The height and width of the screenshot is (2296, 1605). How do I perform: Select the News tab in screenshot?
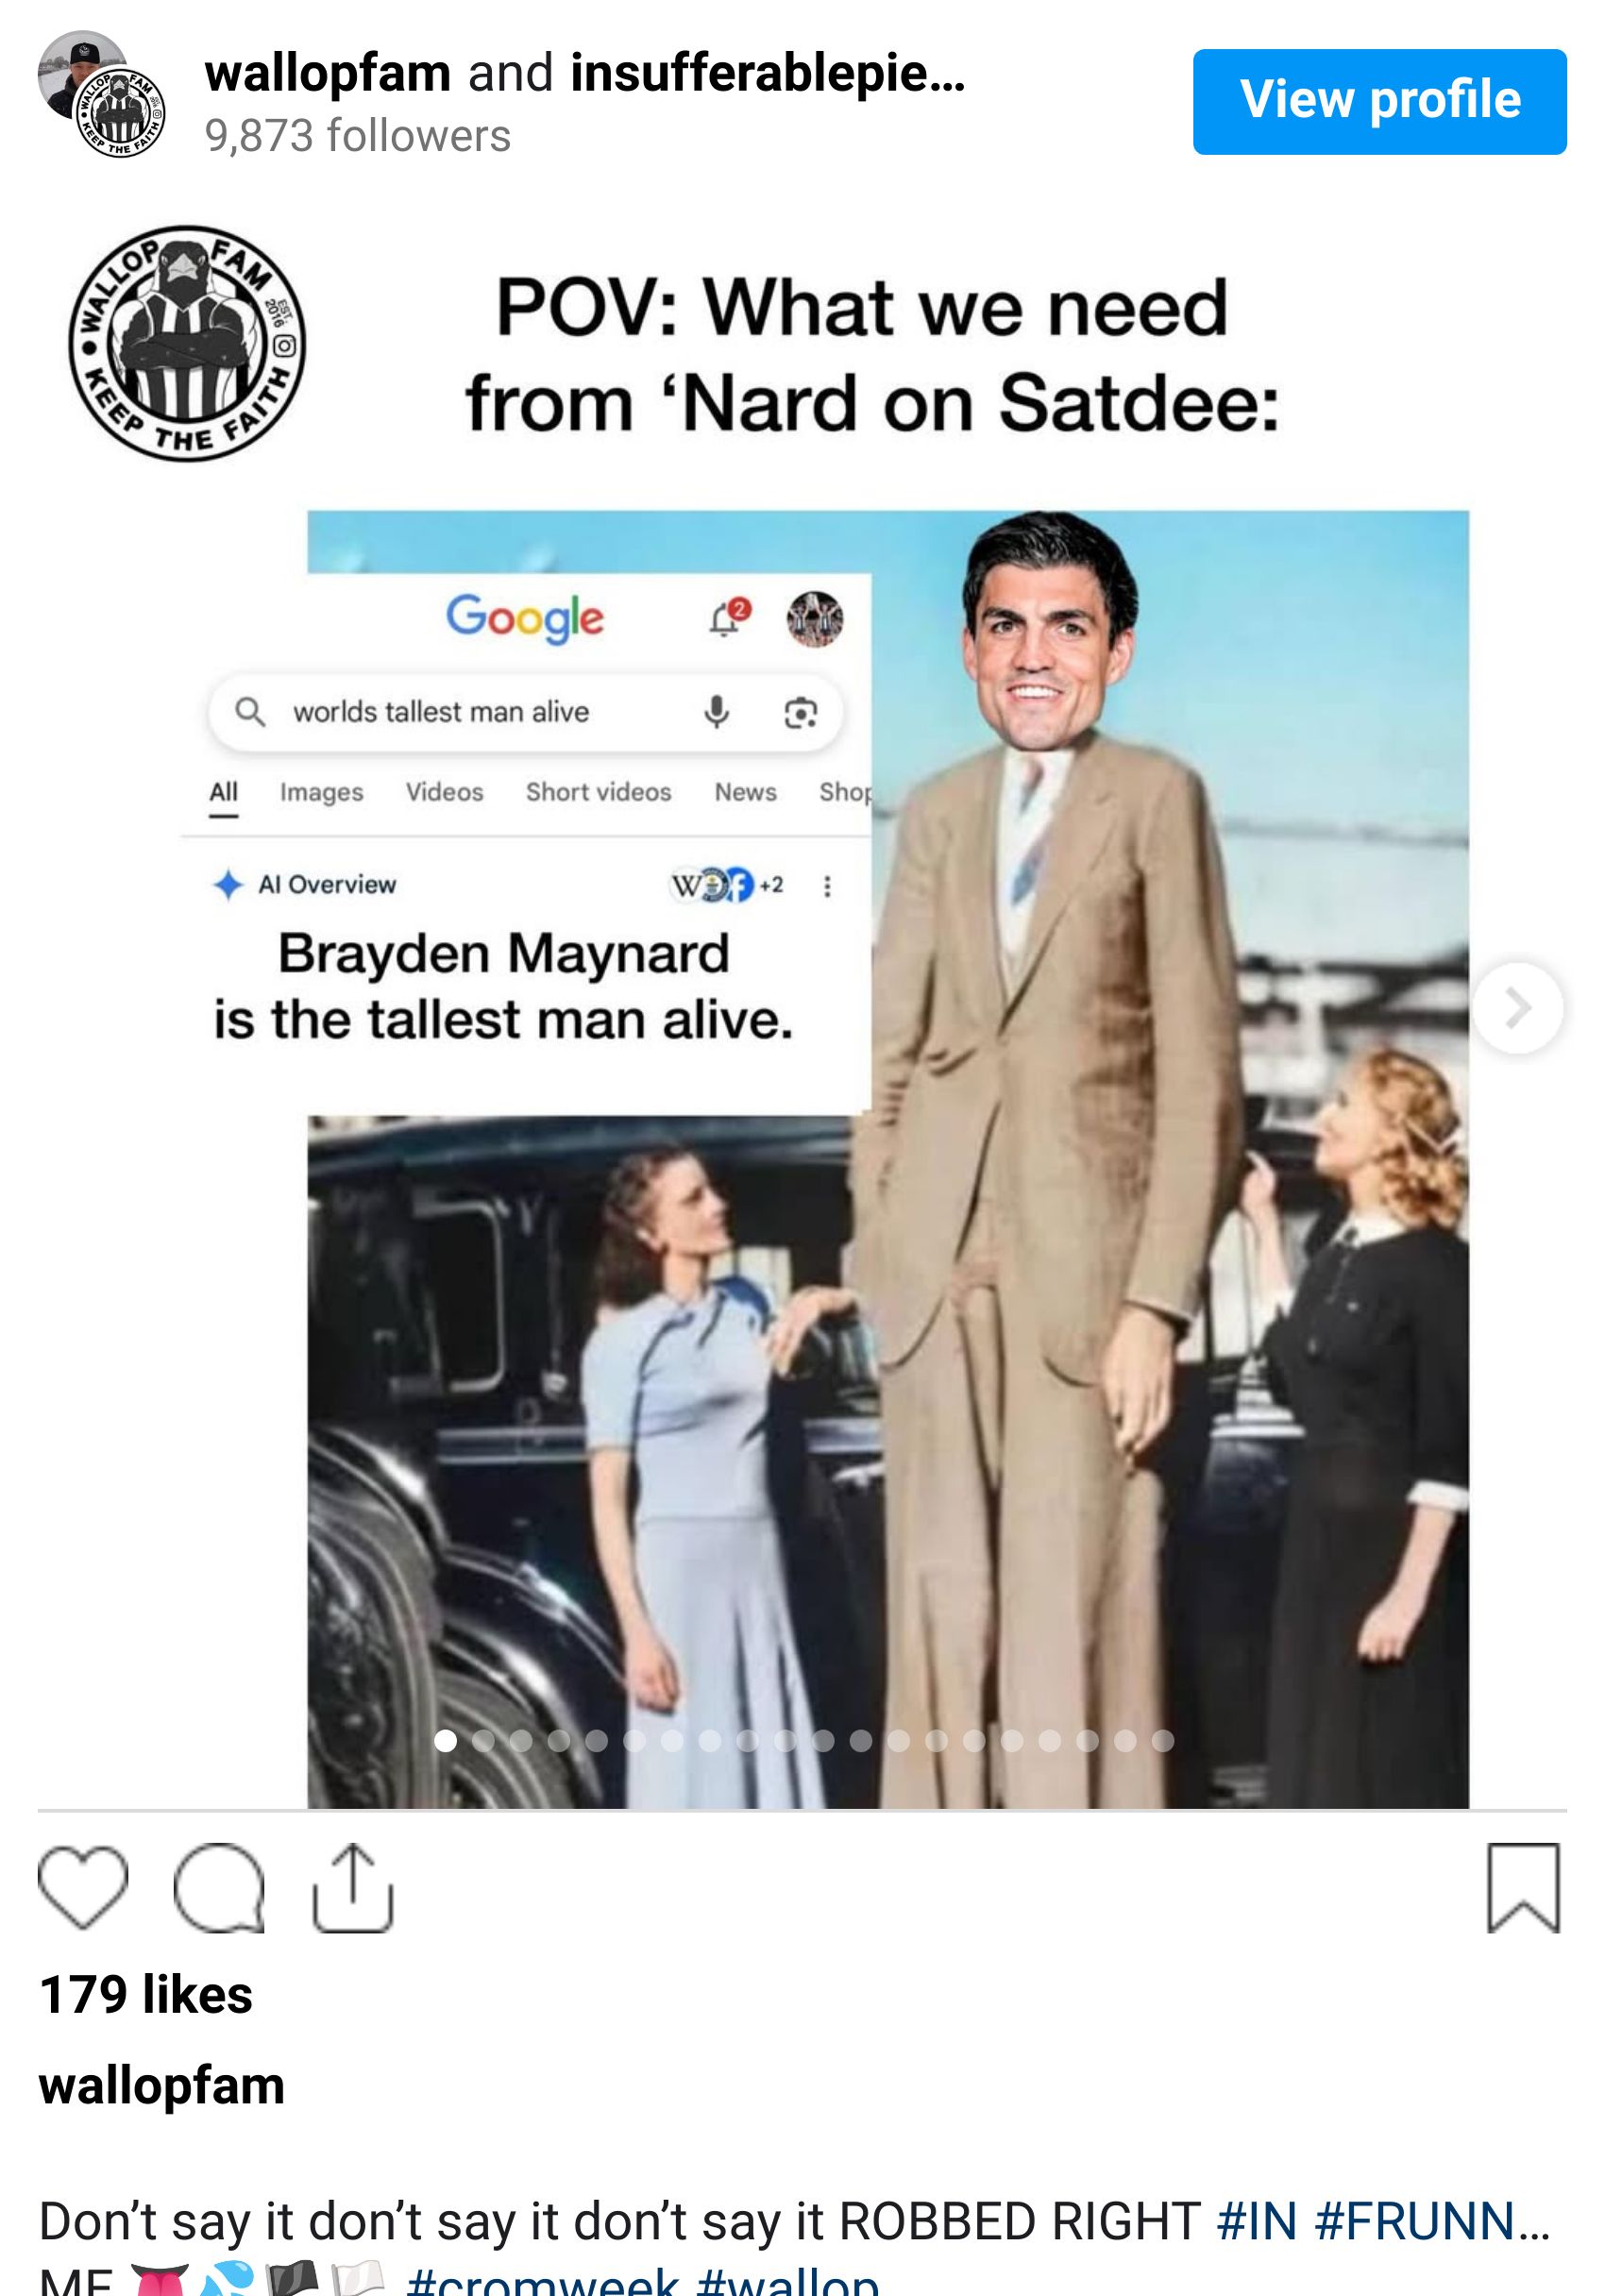tap(745, 792)
